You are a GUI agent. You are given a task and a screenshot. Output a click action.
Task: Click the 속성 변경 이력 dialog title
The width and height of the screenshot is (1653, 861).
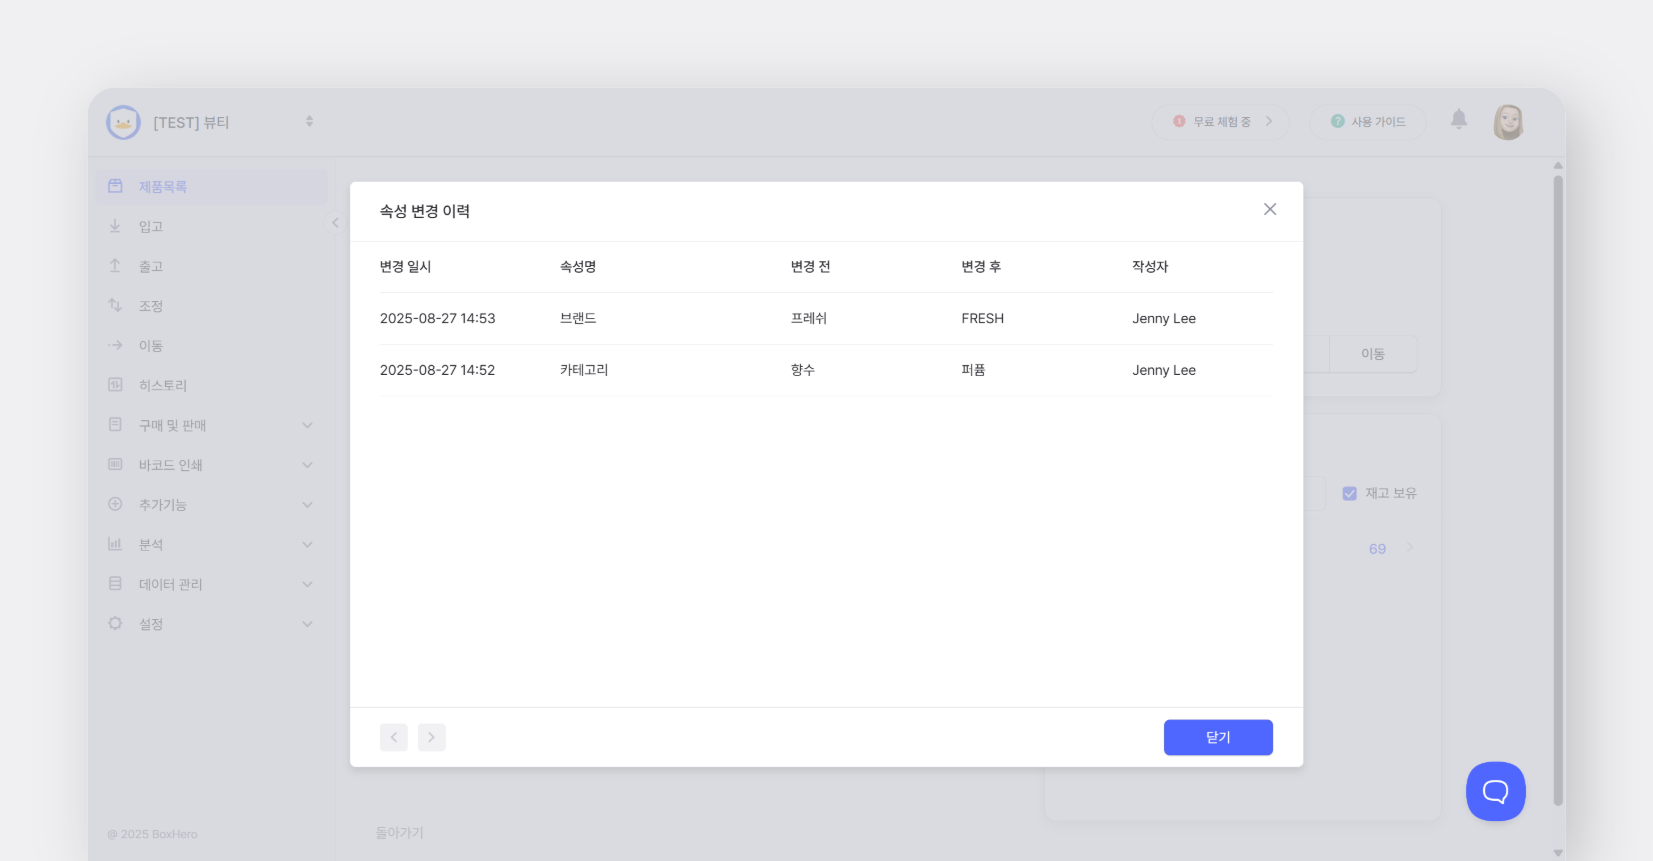click(425, 211)
